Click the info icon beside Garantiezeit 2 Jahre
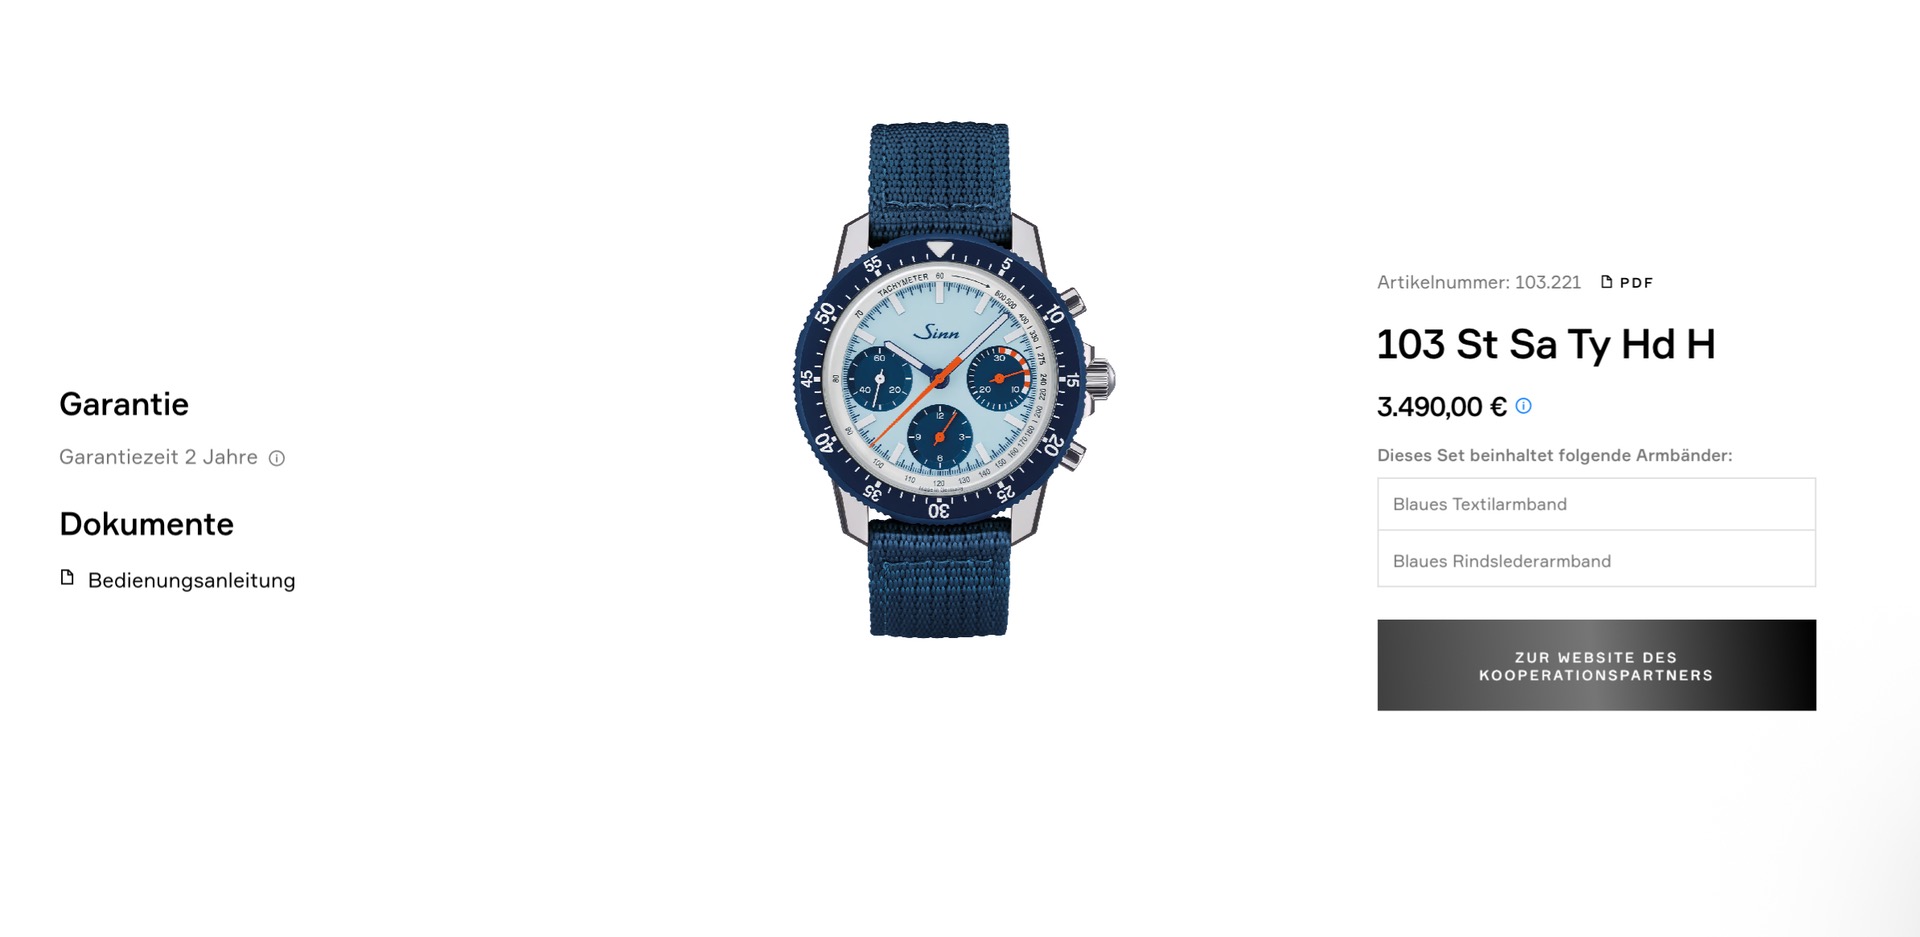This screenshot has height=937, width=1920. [x=277, y=458]
